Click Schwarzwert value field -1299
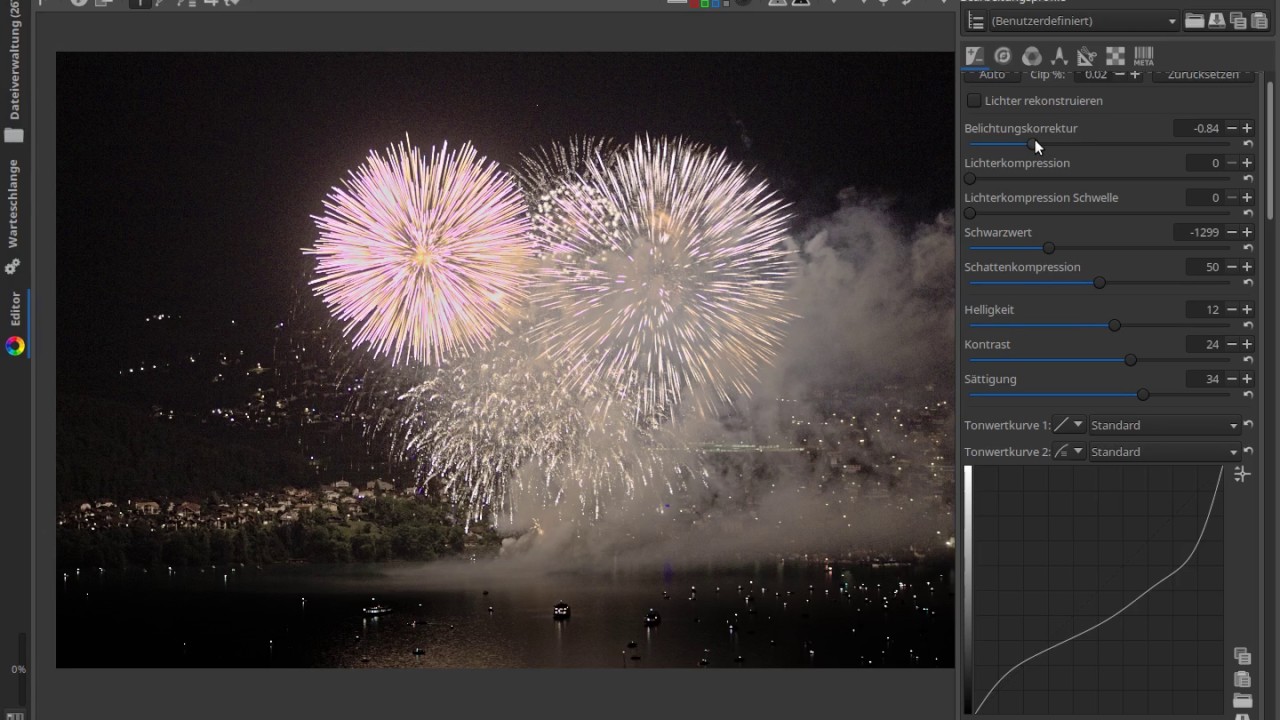 click(x=1198, y=232)
